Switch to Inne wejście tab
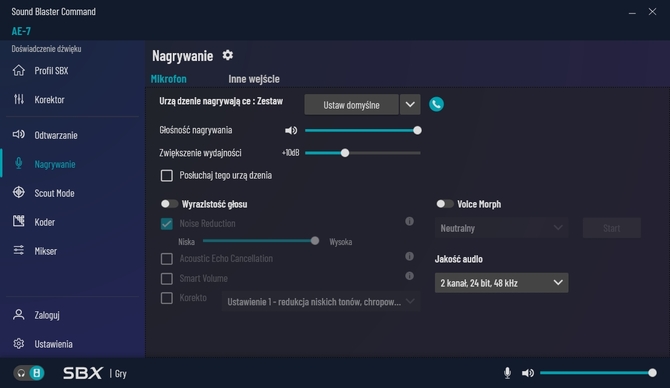This screenshot has width=670, height=388. pyautogui.click(x=254, y=79)
